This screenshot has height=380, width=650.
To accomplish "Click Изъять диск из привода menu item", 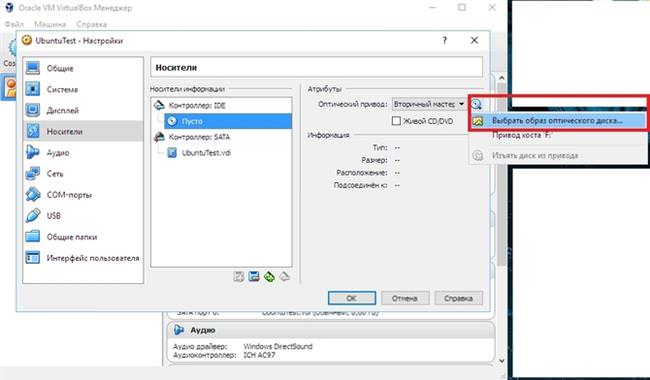I will pyautogui.click(x=535, y=155).
